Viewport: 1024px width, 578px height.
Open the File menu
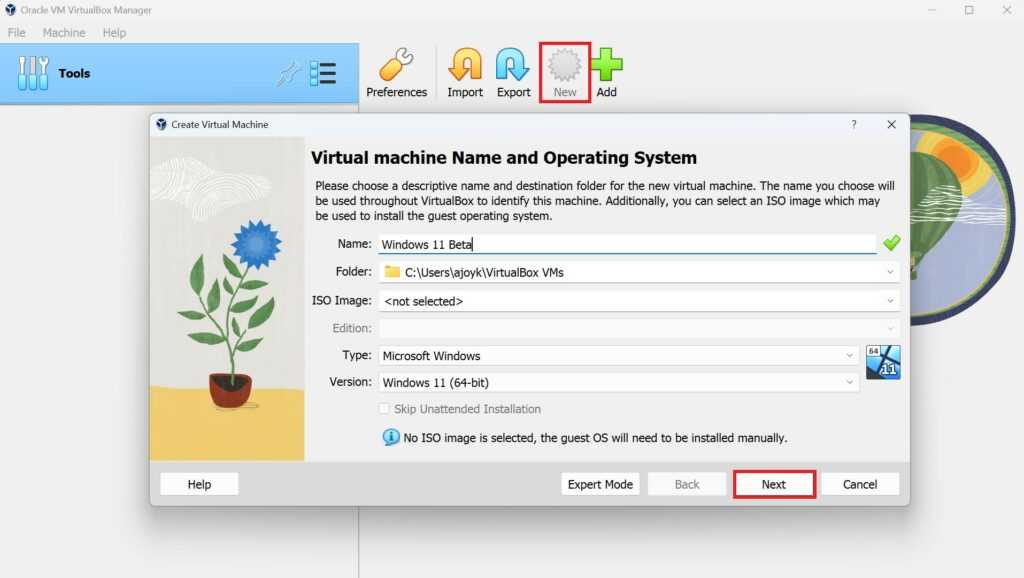[16, 33]
